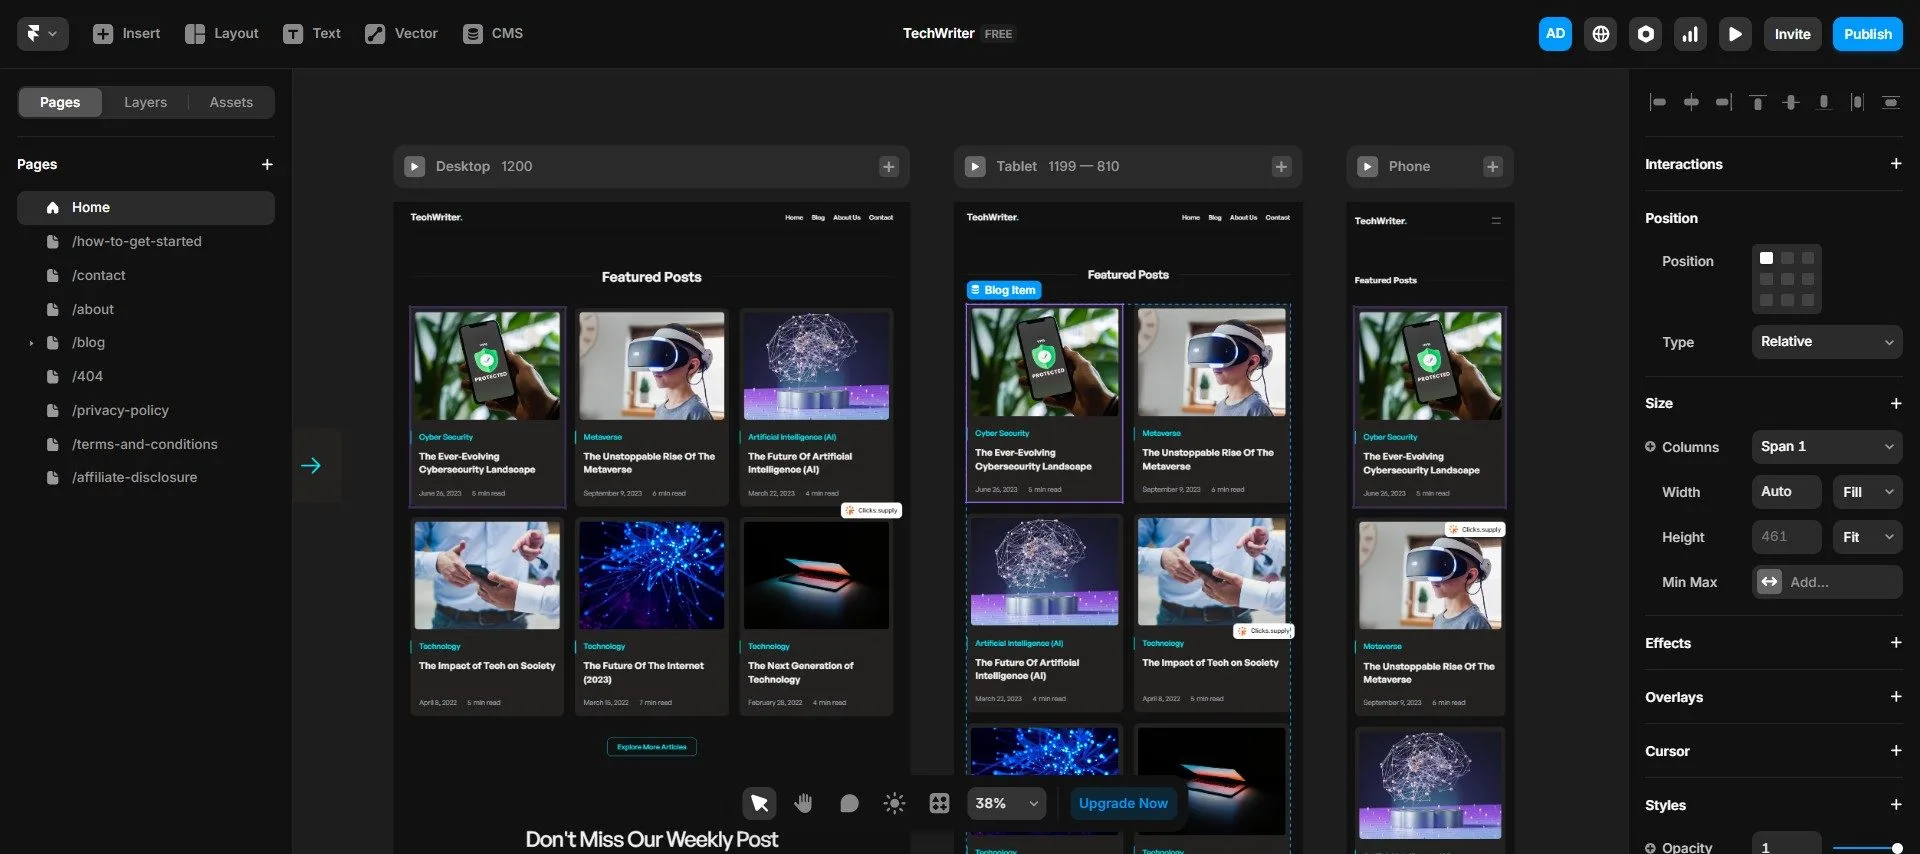The height and width of the screenshot is (854, 1920).
Task: Distribute selection horizontally
Action: (x=1857, y=102)
